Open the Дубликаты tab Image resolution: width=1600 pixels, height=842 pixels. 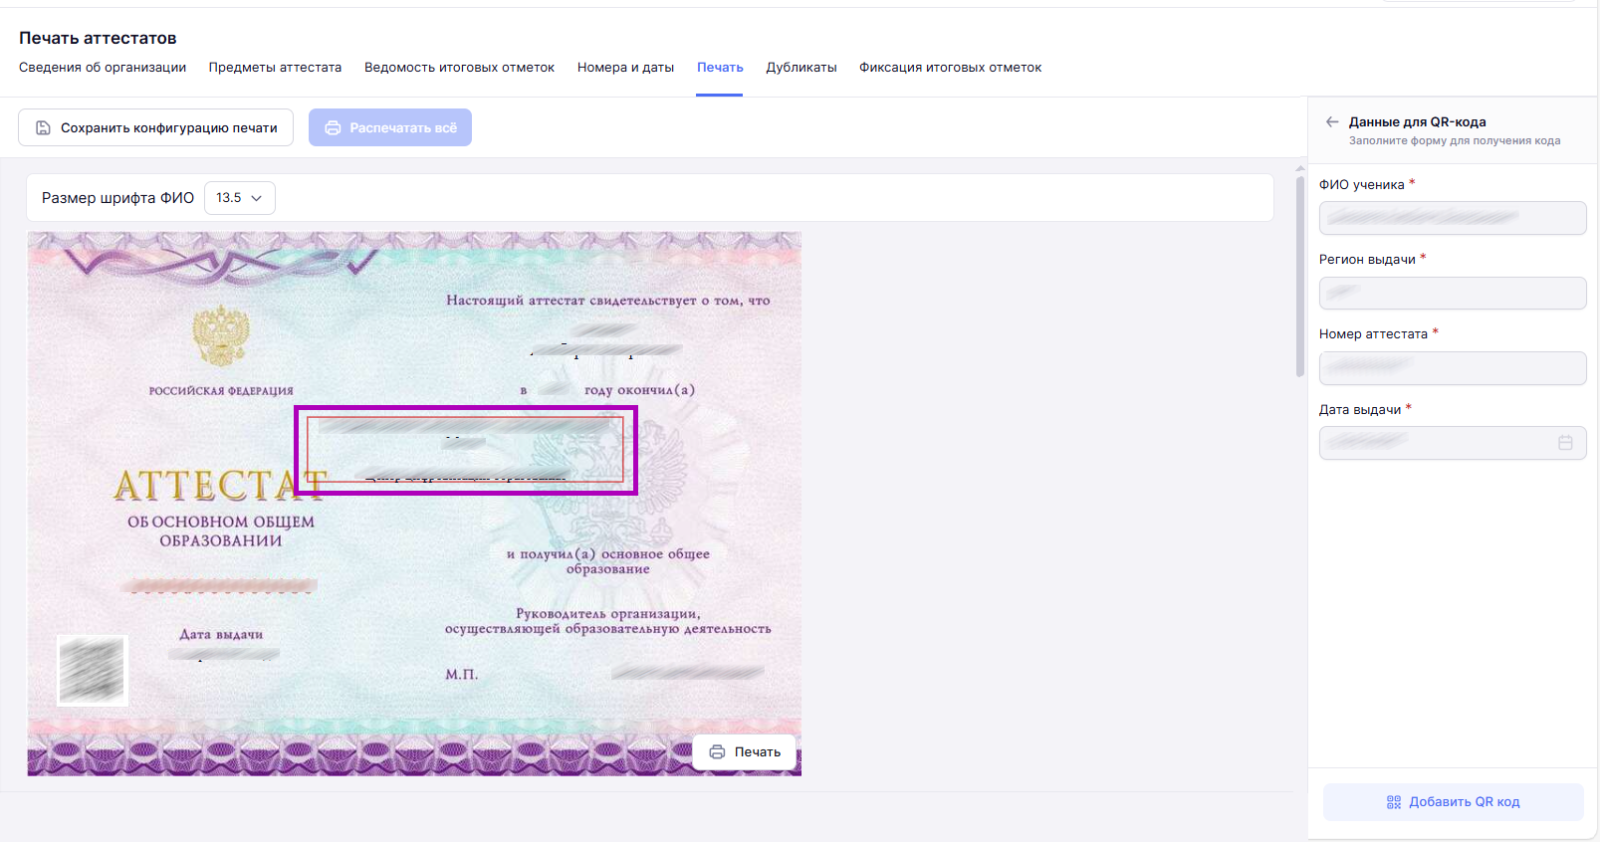[x=801, y=68]
